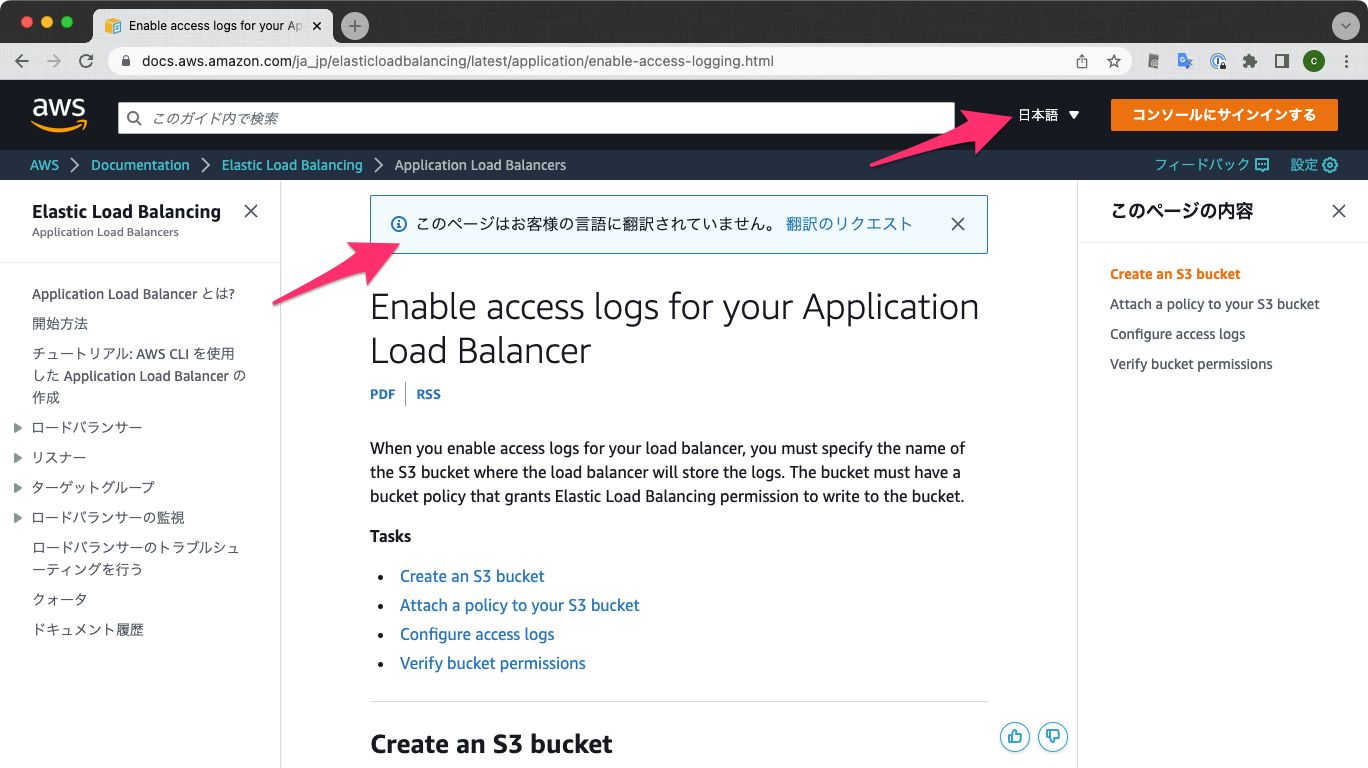Open AWS breadcrumb link

click(x=44, y=165)
